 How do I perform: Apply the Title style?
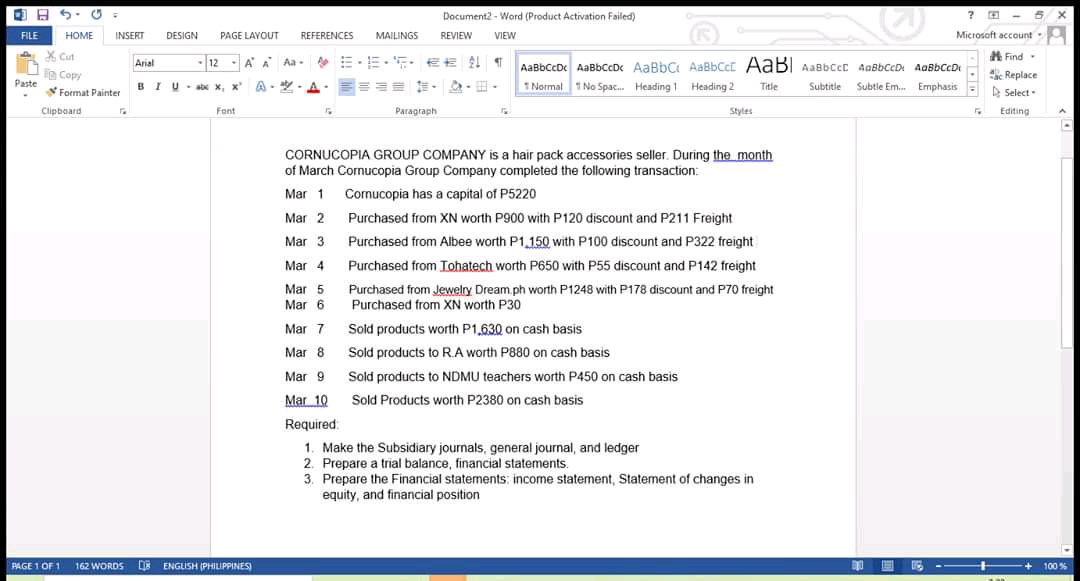(x=769, y=74)
